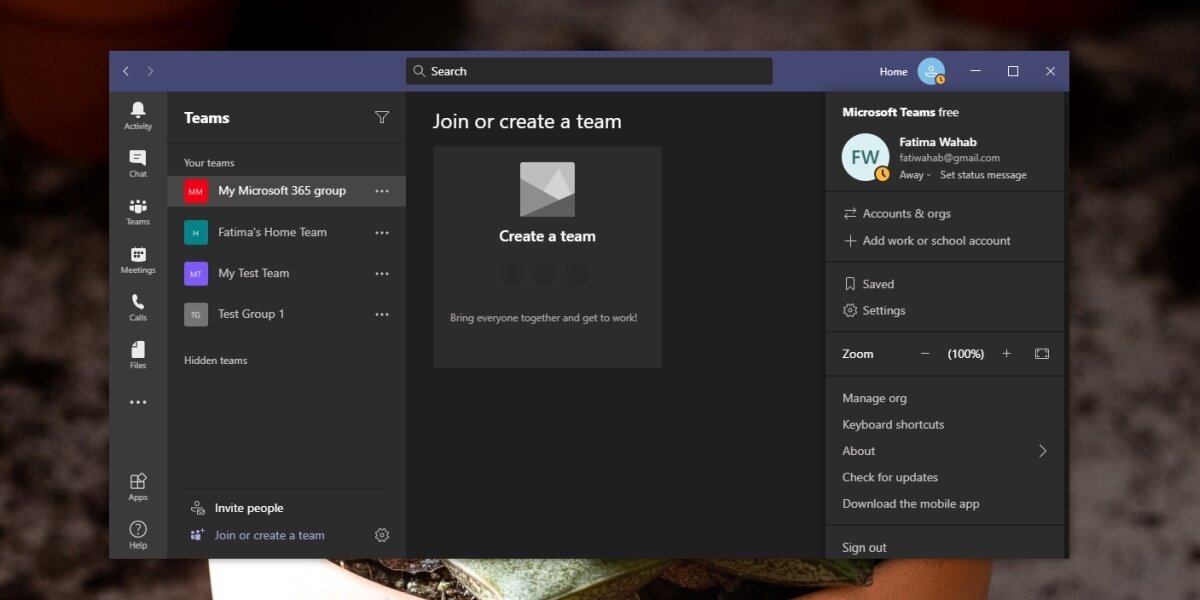The image size is (1200, 600).
Task: Select My Test Team
Action: [286, 273]
